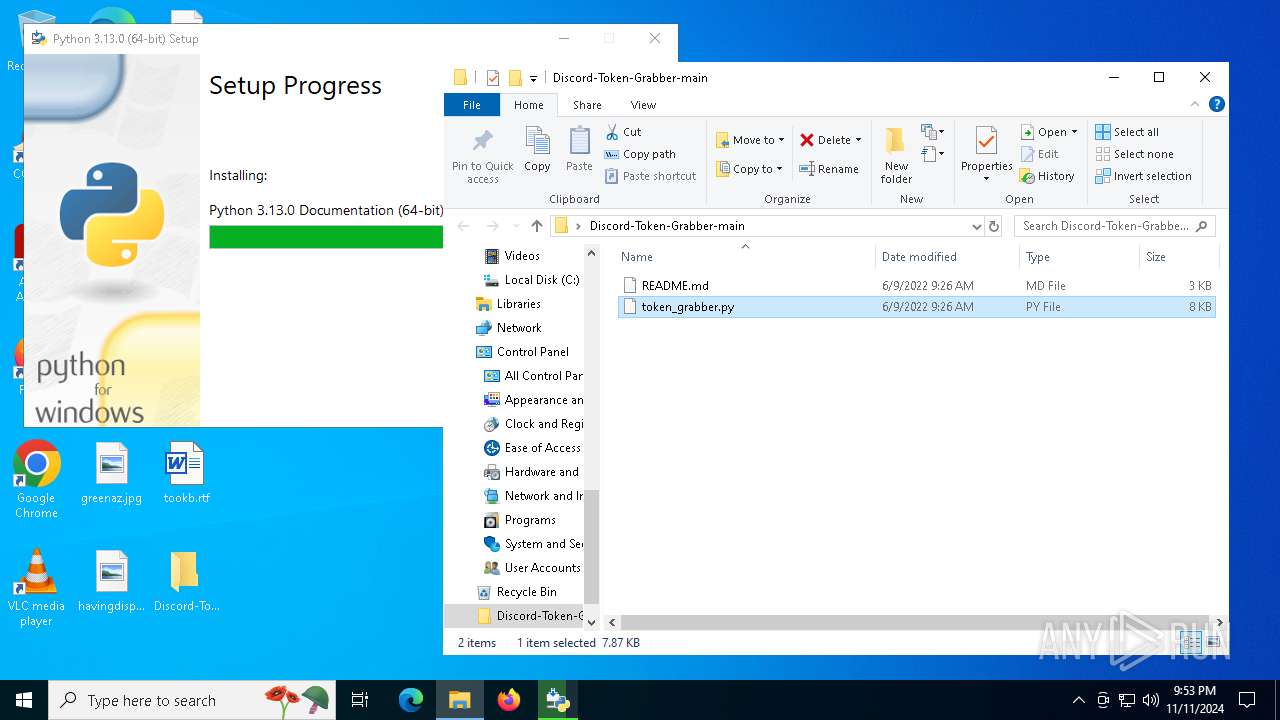The width and height of the screenshot is (1280, 720).
Task: Click the Paste ribbon icon
Action: point(579,148)
